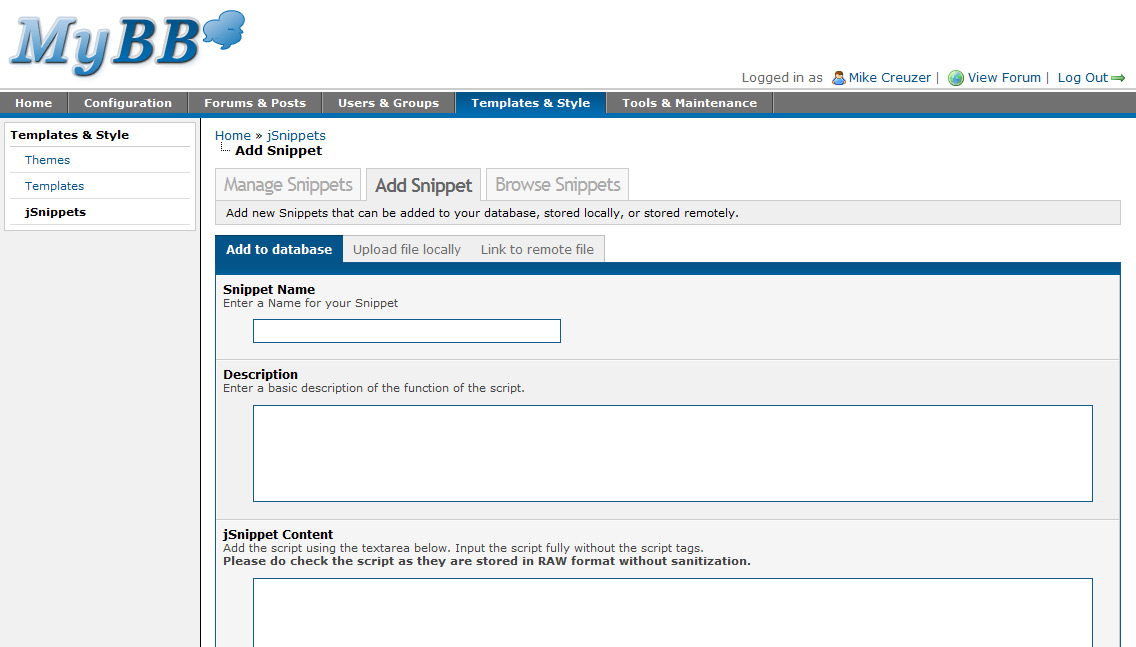Open the Configuration menu
The image size is (1136, 647).
[127, 103]
